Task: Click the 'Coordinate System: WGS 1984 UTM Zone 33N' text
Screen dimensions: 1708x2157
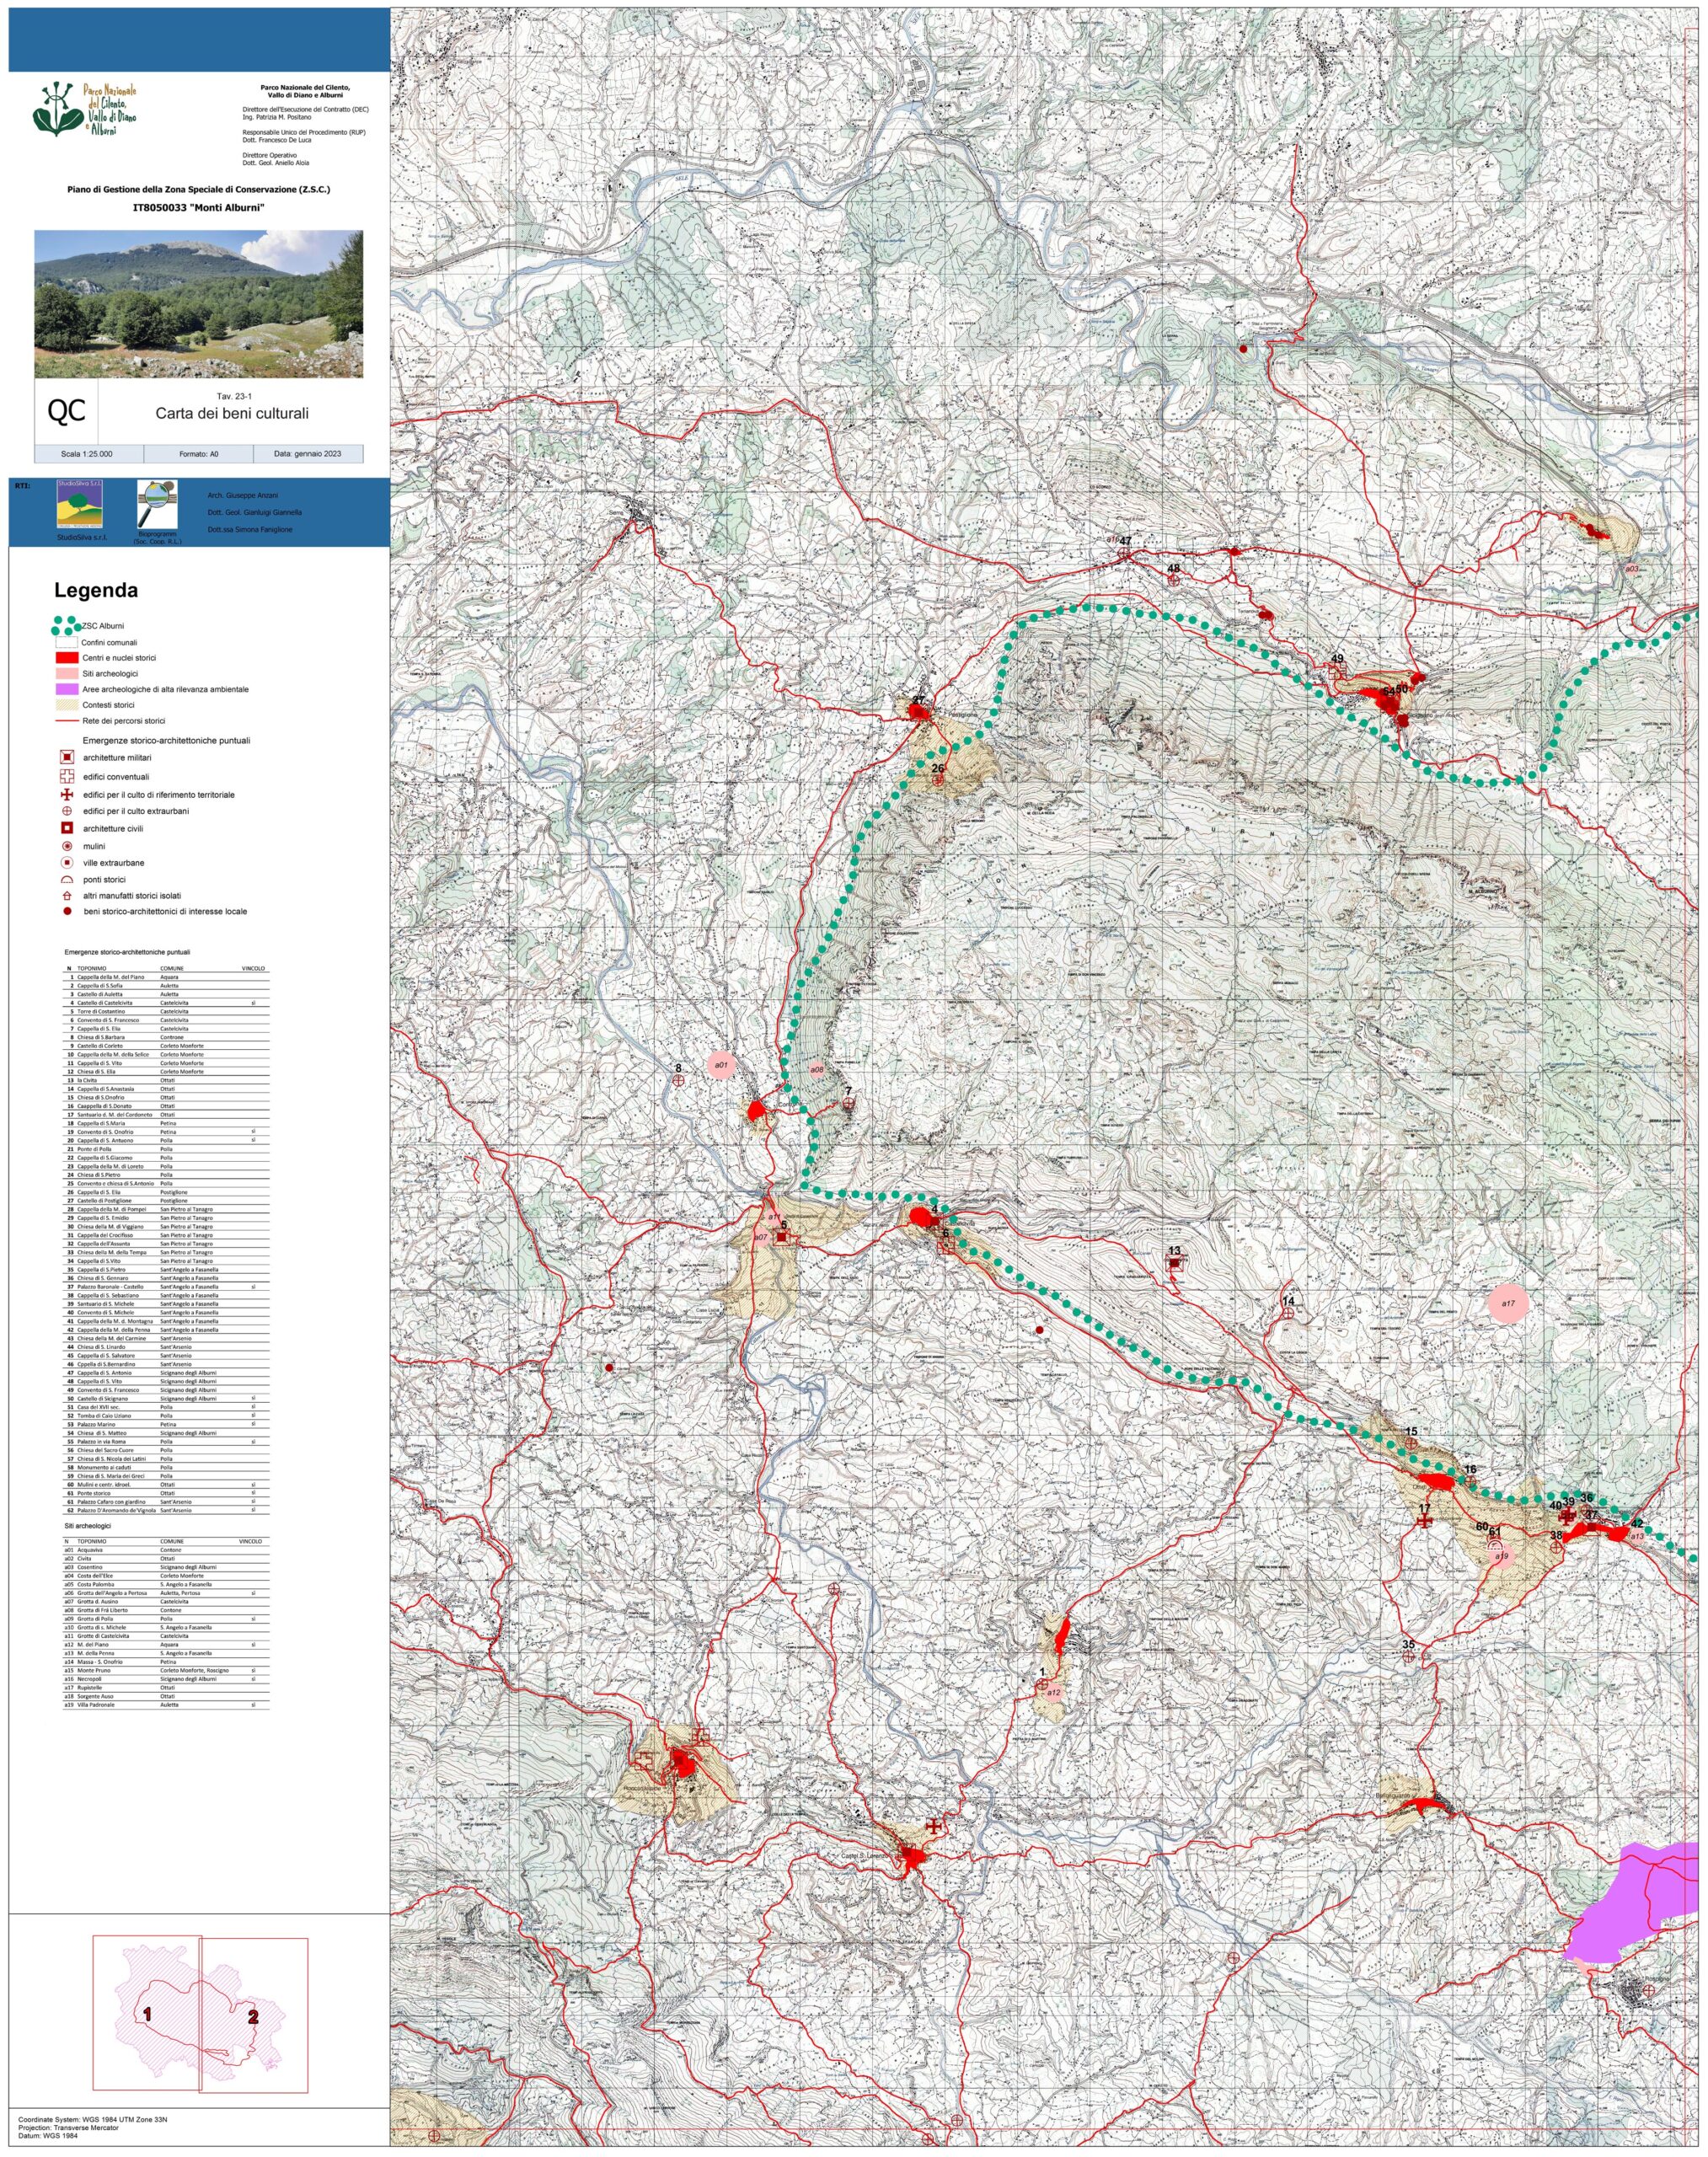Action: point(93,2119)
